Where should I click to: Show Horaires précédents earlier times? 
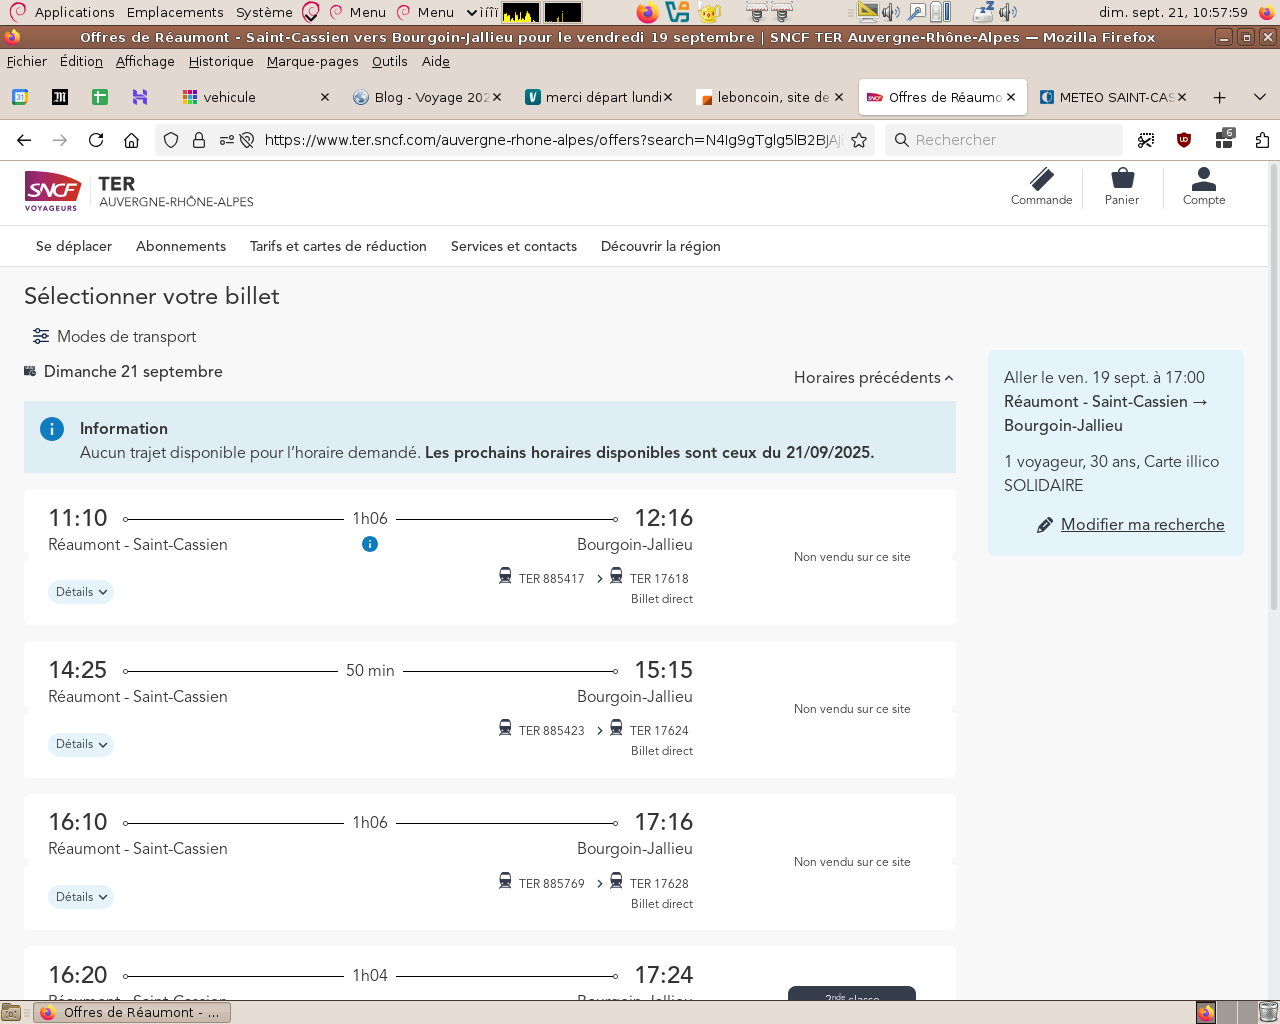[x=873, y=378]
